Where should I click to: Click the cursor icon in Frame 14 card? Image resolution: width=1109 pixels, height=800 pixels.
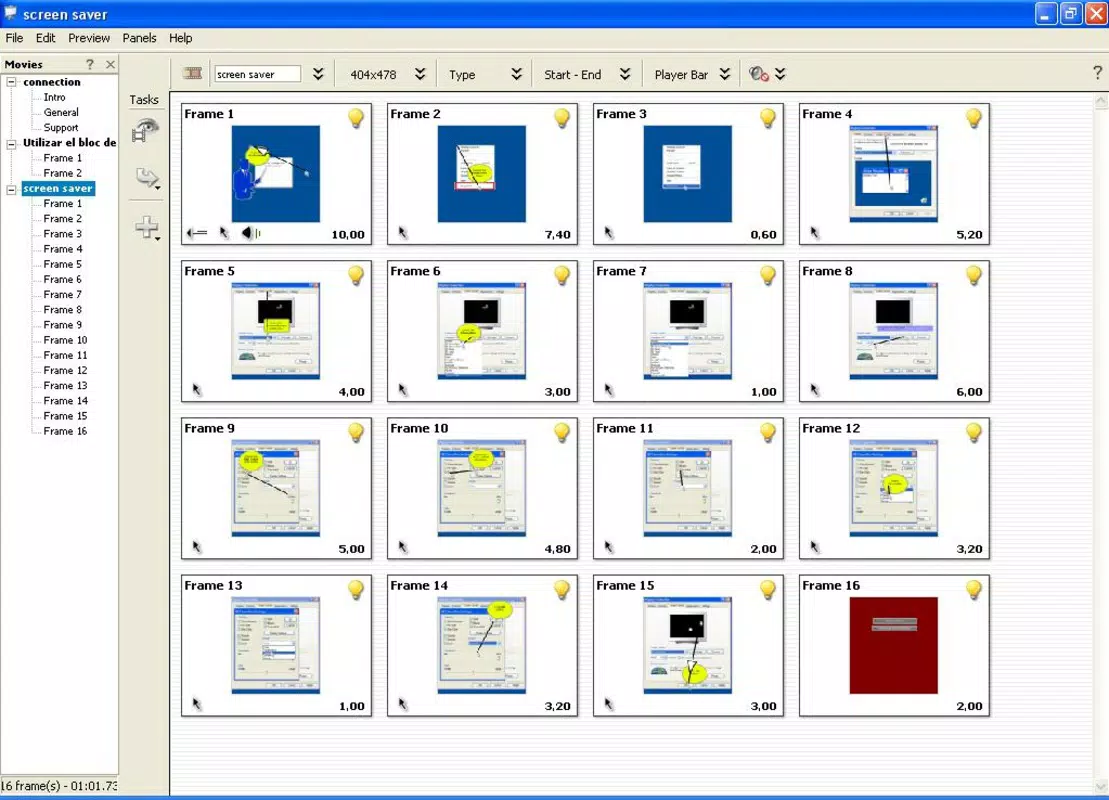(403, 704)
